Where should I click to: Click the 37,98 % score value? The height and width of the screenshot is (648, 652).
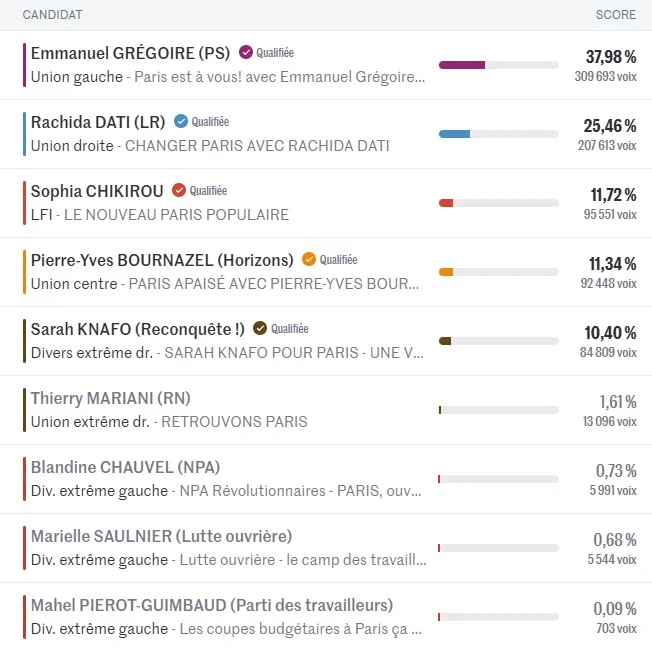click(610, 56)
